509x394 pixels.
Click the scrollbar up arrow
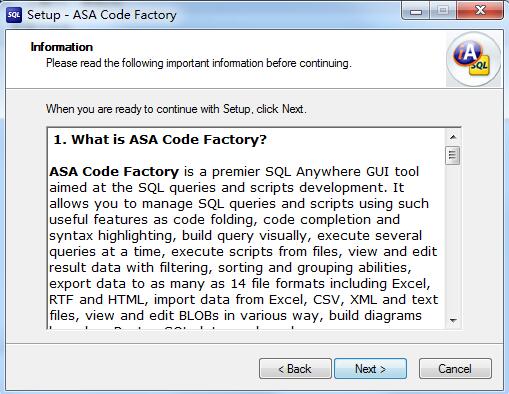(453, 137)
